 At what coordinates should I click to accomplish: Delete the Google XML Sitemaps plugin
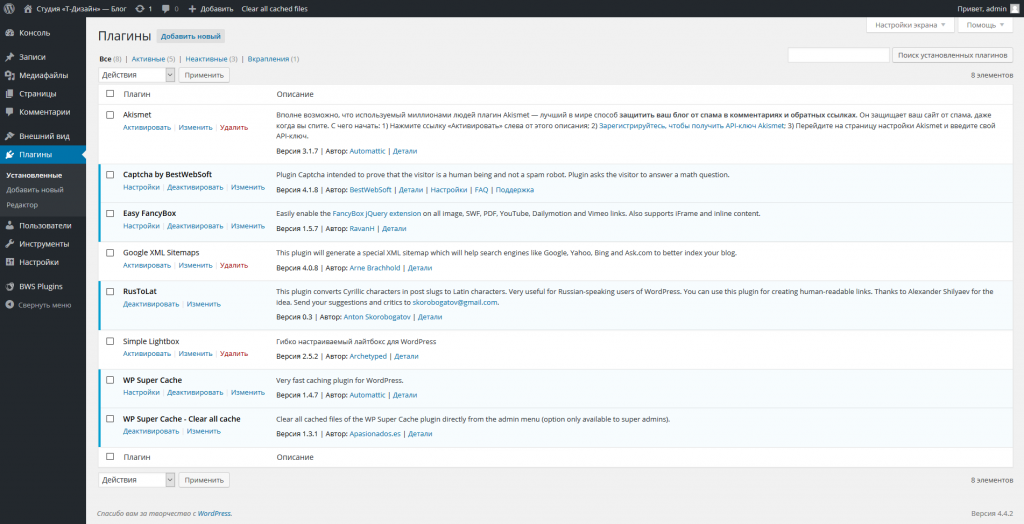(x=234, y=265)
